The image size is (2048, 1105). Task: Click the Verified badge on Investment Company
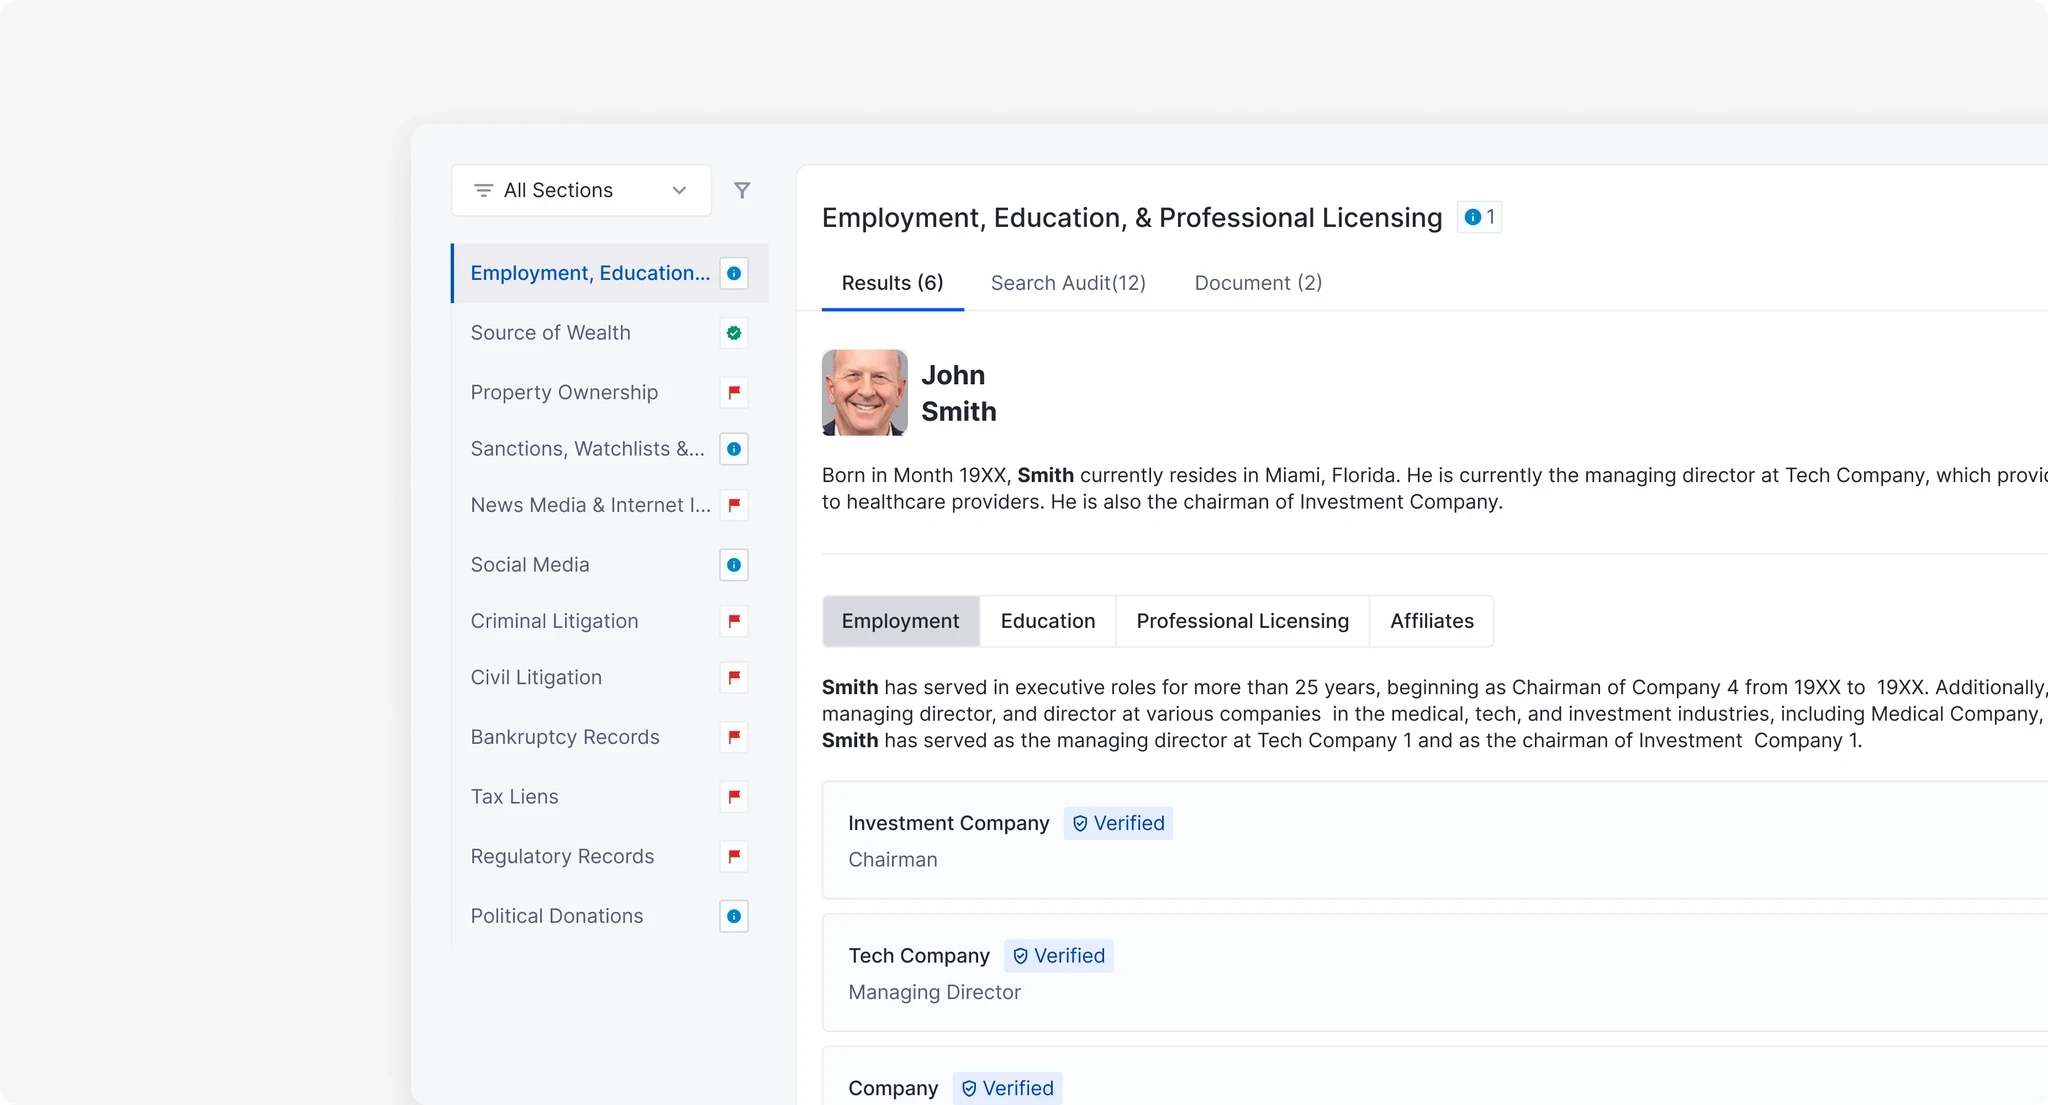[x=1118, y=823]
